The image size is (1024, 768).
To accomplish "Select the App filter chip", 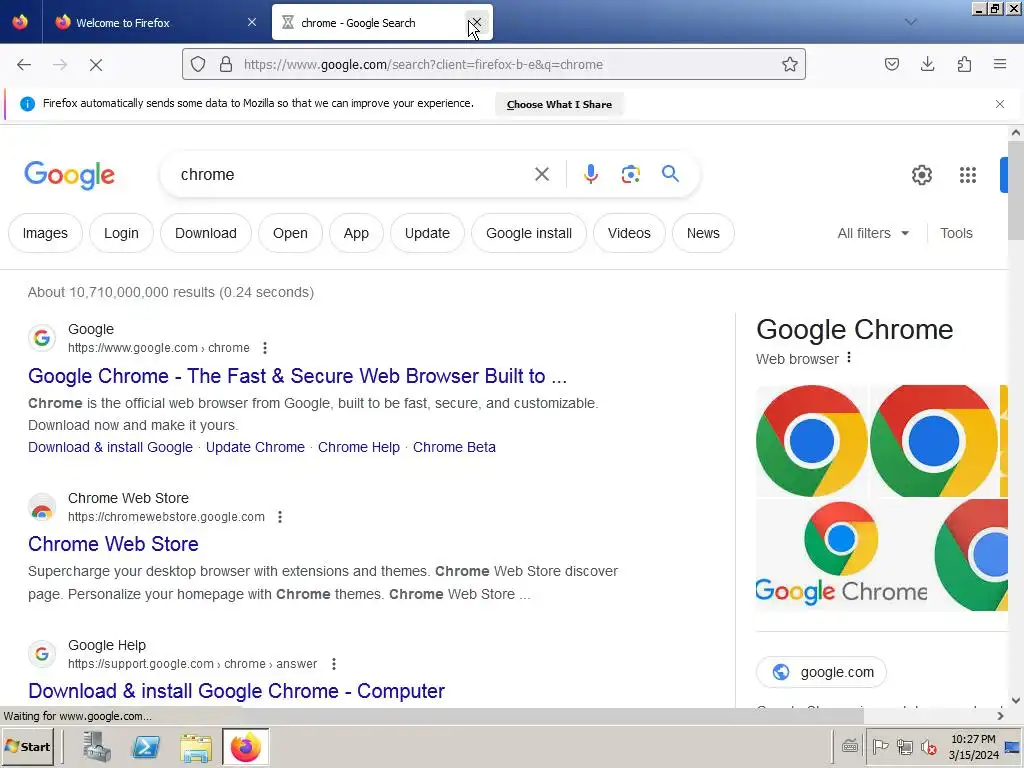I will point(356,233).
